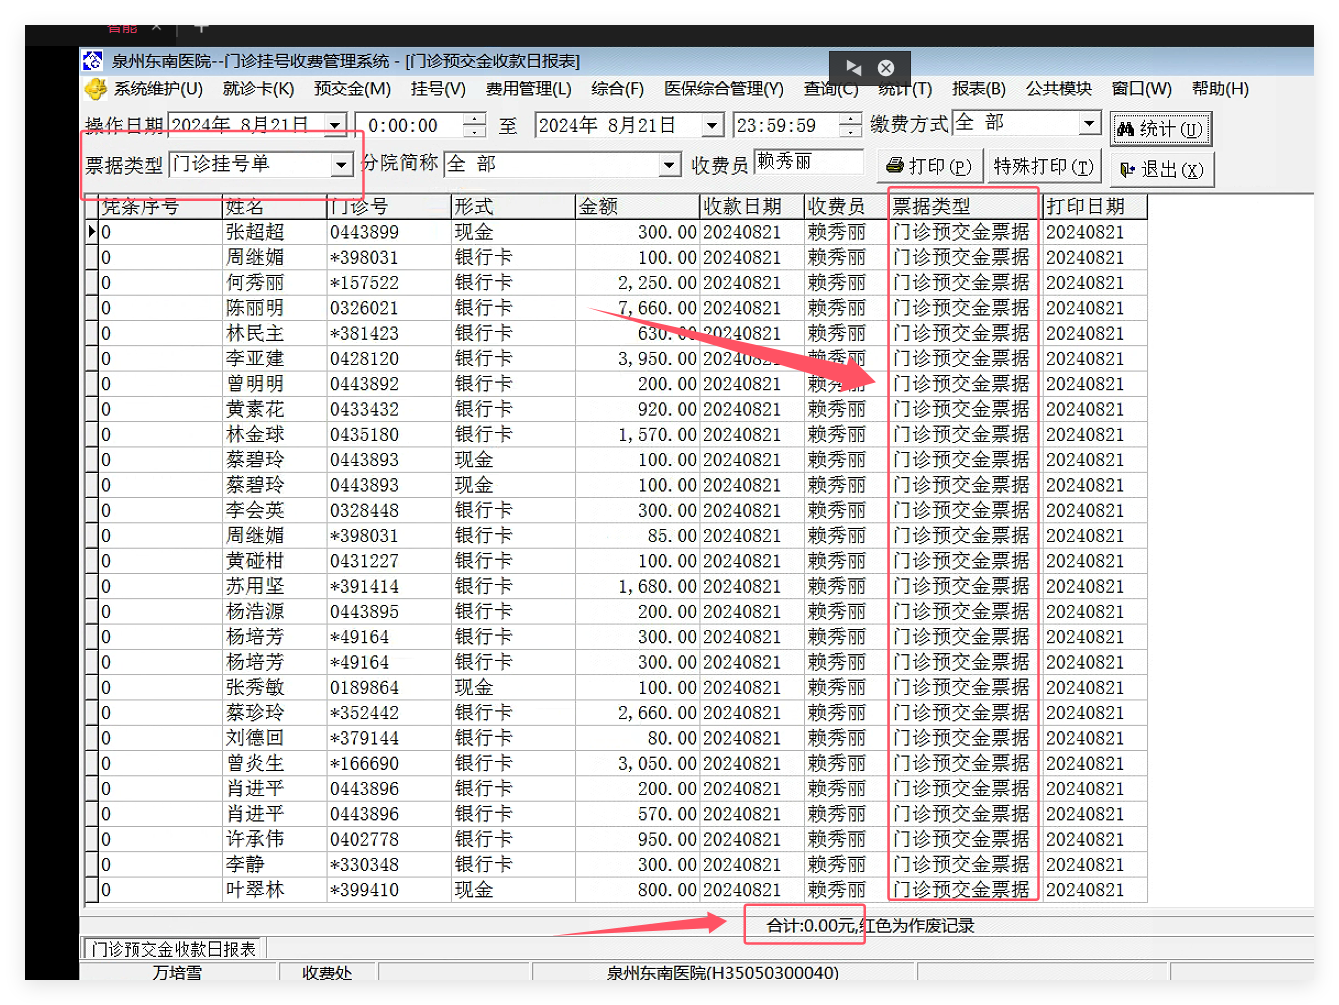
Task: Click the 23:59:59 end time spinner arrows
Action: tap(850, 126)
